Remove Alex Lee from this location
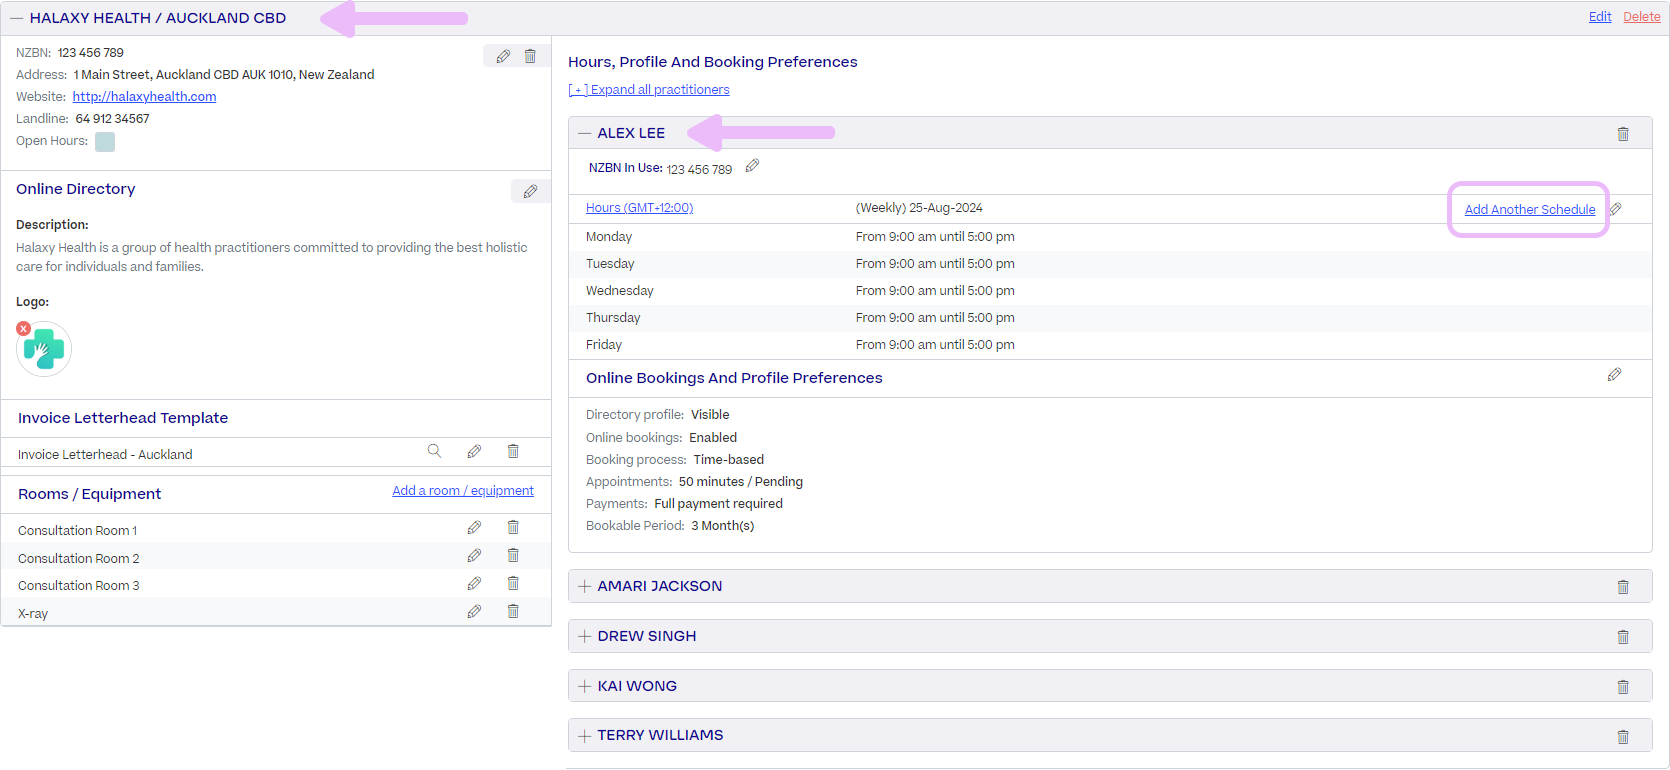The height and width of the screenshot is (770, 1670). pos(1623,134)
